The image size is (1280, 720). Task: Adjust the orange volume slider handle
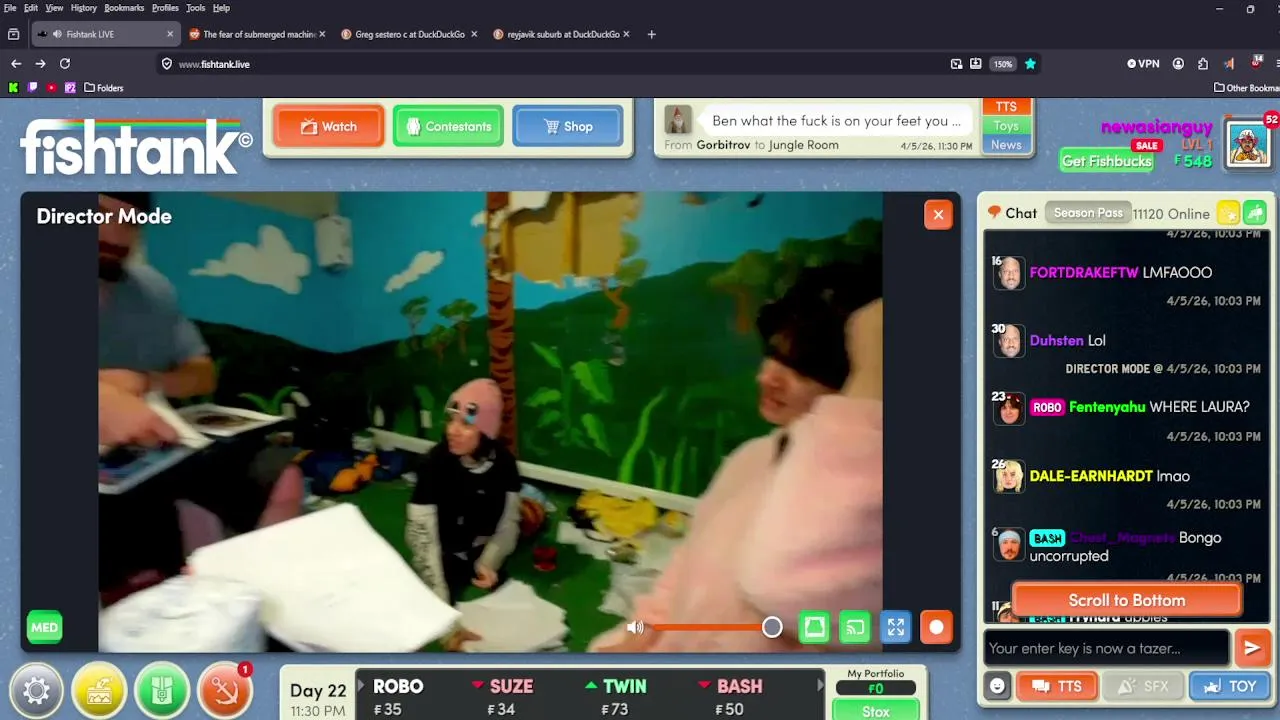pos(772,627)
